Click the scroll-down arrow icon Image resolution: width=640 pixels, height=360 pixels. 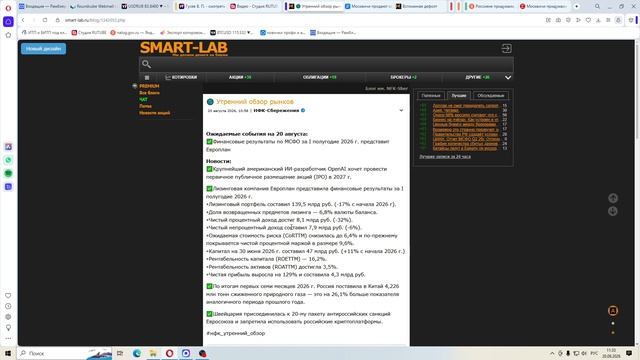tap(613, 211)
